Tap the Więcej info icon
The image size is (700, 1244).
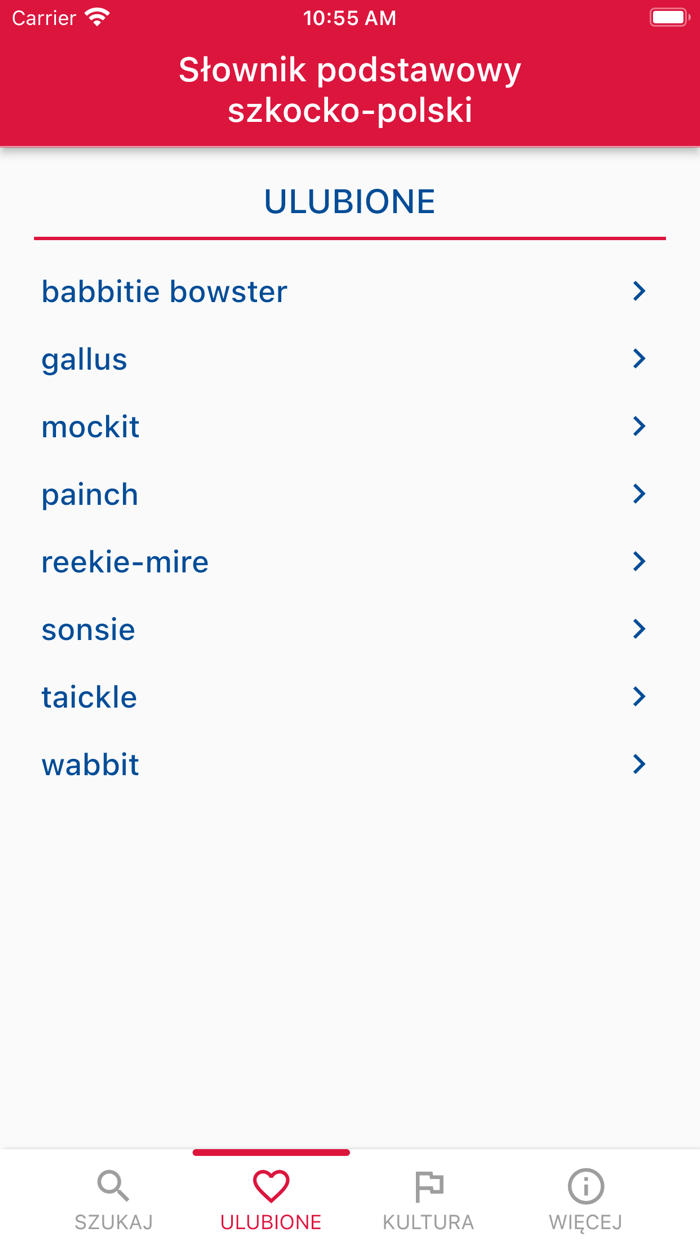click(x=585, y=1186)
